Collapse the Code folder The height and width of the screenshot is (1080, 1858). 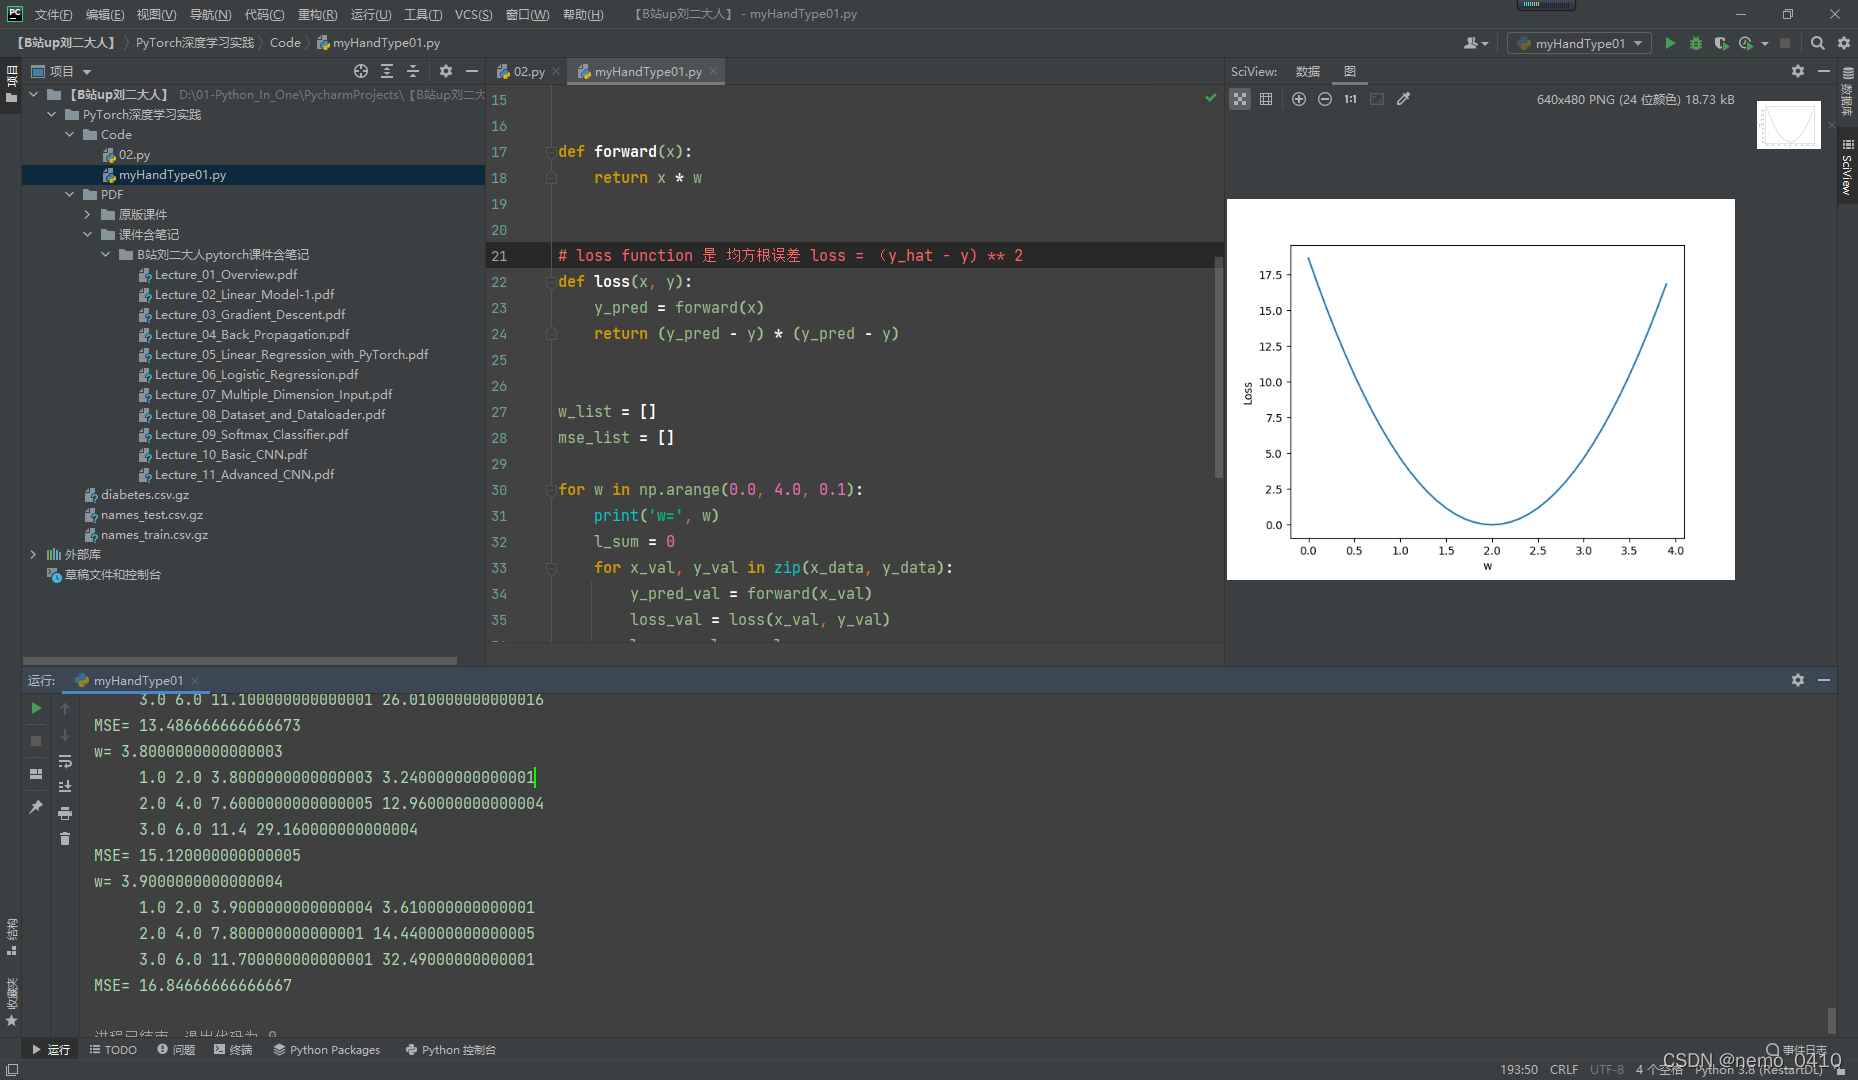pyautogui.click(x=70, y=135)
